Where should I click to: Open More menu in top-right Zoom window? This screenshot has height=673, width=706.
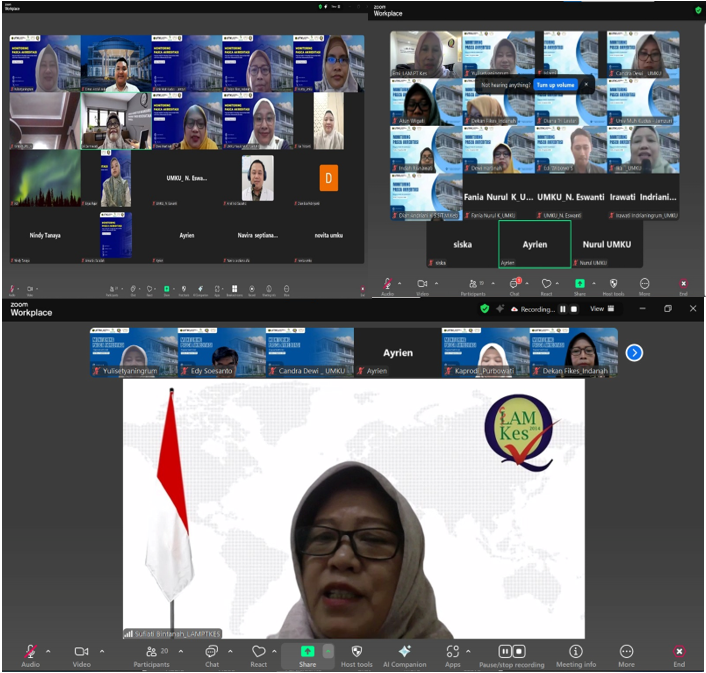[644, 286]
